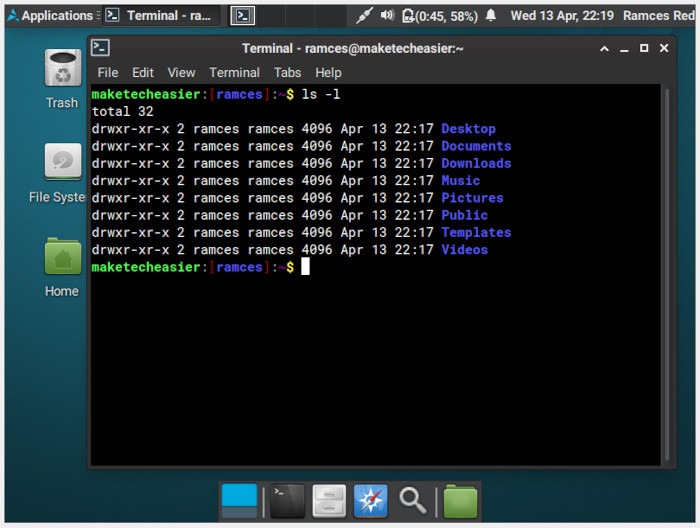Image resolution: width=700 pixels, height=528 pixels.
Task: Maximize the Terminal window
Action: point(644,48)
